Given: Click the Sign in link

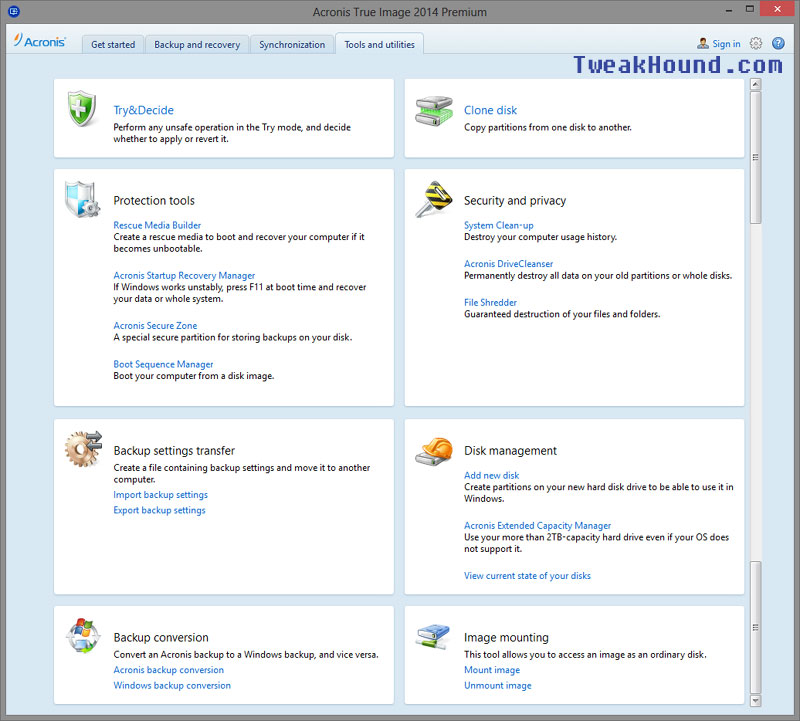Looking at the screenshot, I should click(x=726, y=44).
